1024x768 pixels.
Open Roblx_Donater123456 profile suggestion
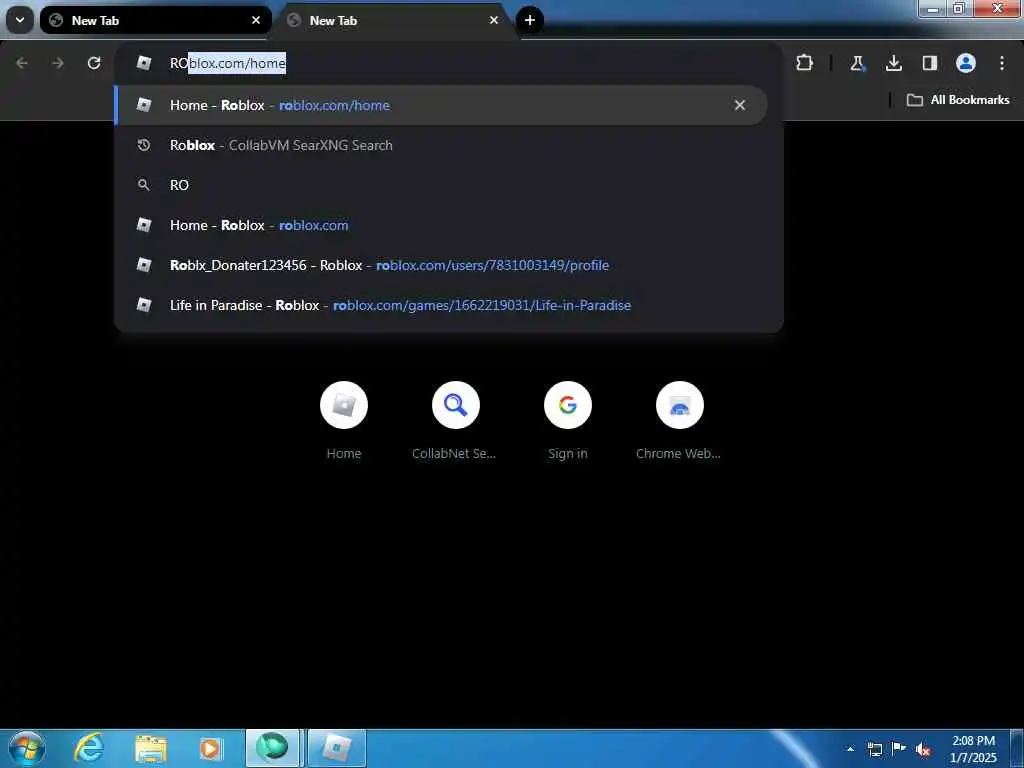(440, 265)
